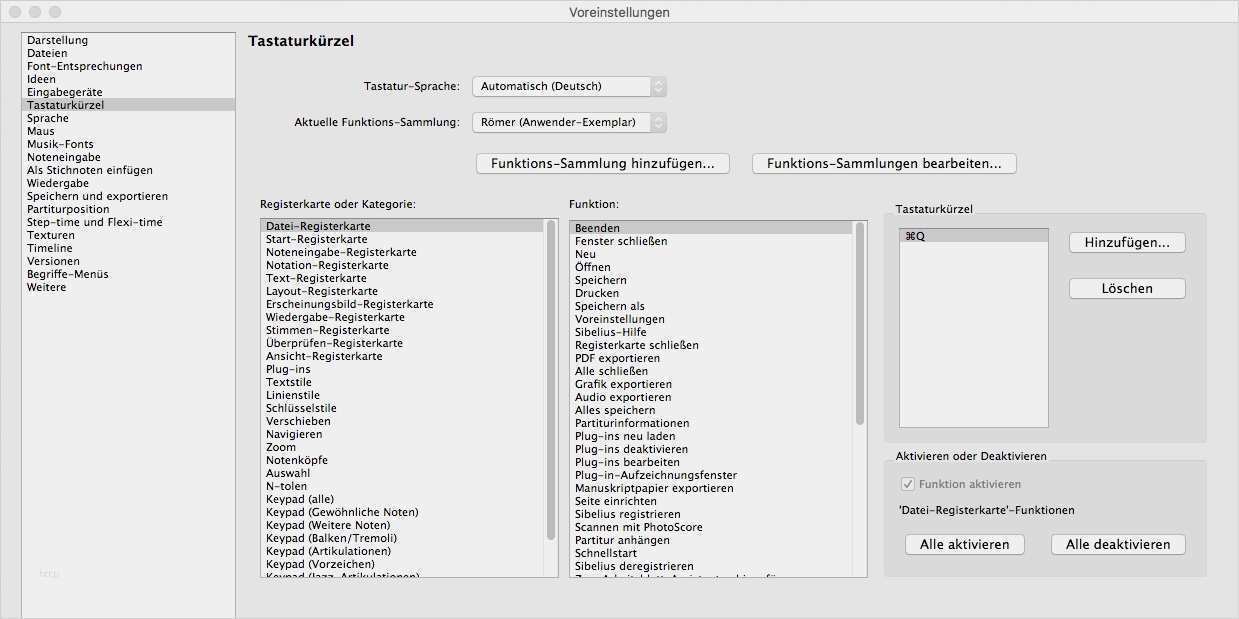Select Ansicht-Registerkarte category
Image resolution: width=1239 pixels, height=619 pixels.
point(403,357)
